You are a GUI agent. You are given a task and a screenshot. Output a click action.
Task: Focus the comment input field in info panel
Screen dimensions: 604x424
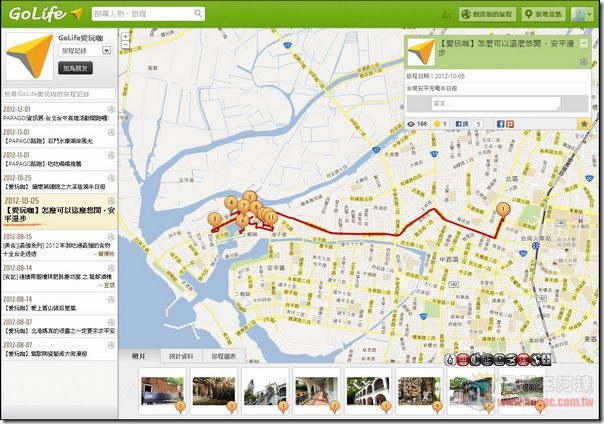coord(496,103)
